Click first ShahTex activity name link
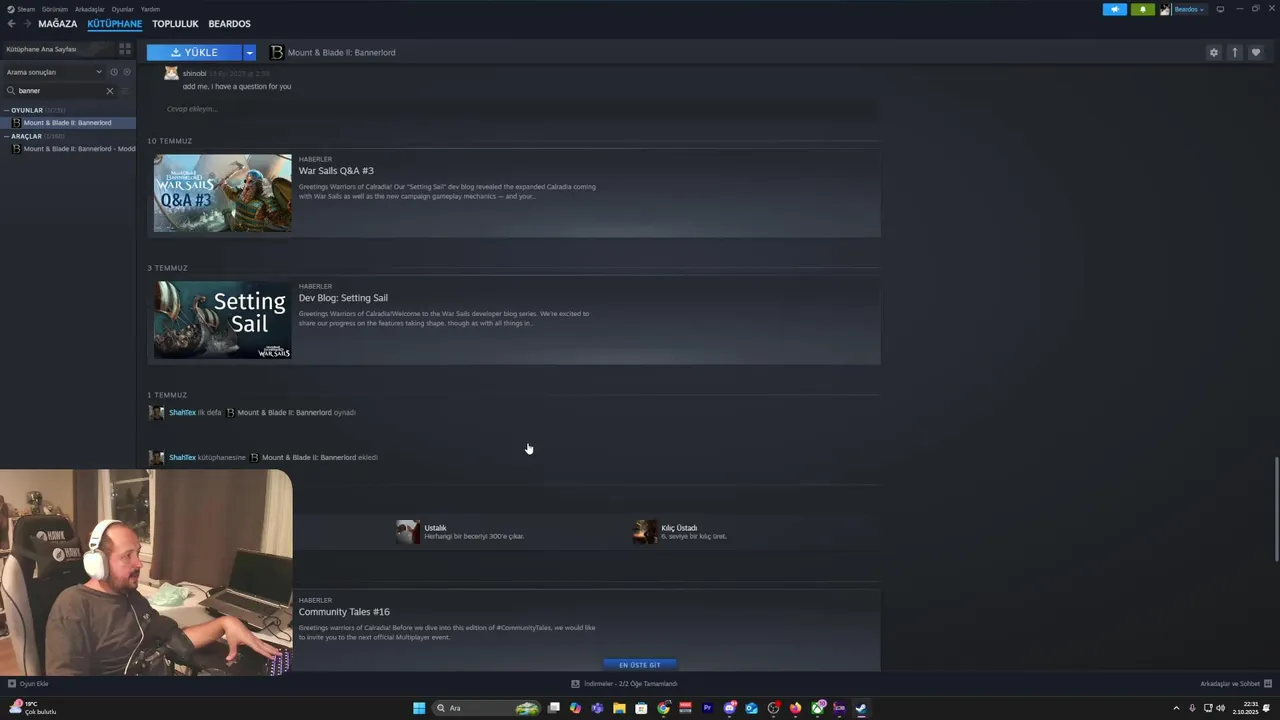 coord(182,412)
